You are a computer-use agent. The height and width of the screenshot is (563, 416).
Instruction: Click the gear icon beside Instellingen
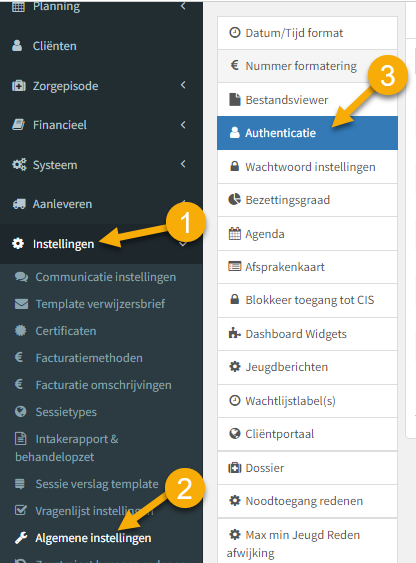pos(18,244)
